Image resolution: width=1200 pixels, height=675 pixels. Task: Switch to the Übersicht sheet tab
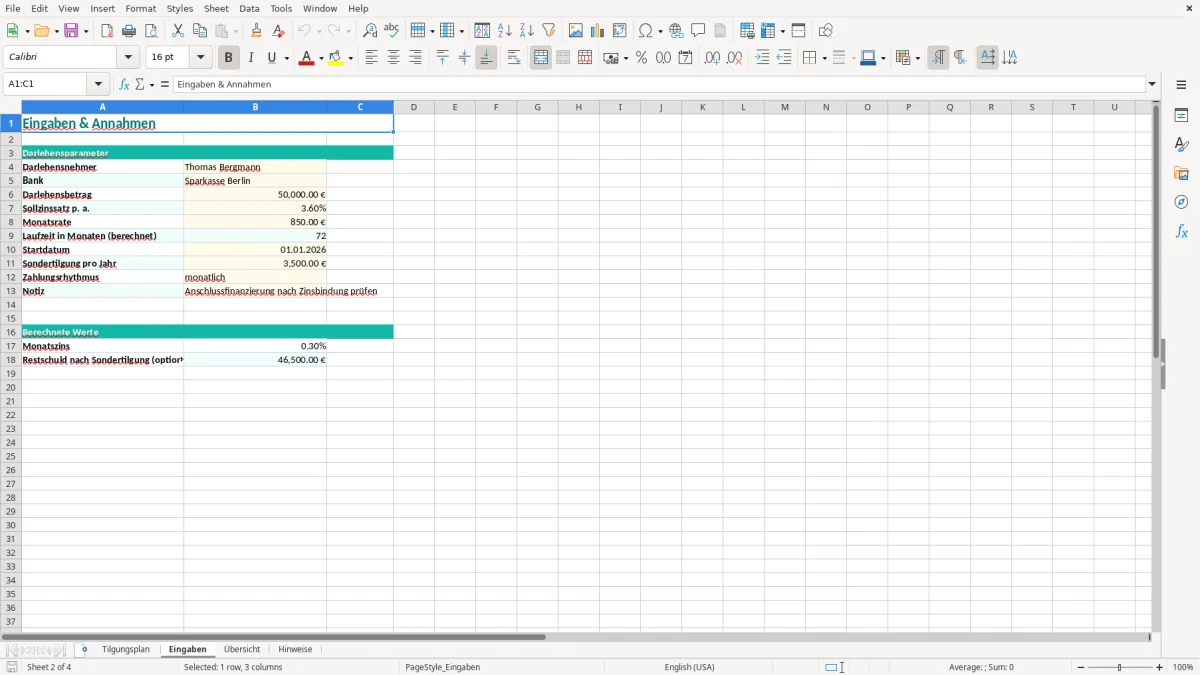[242, 650]
